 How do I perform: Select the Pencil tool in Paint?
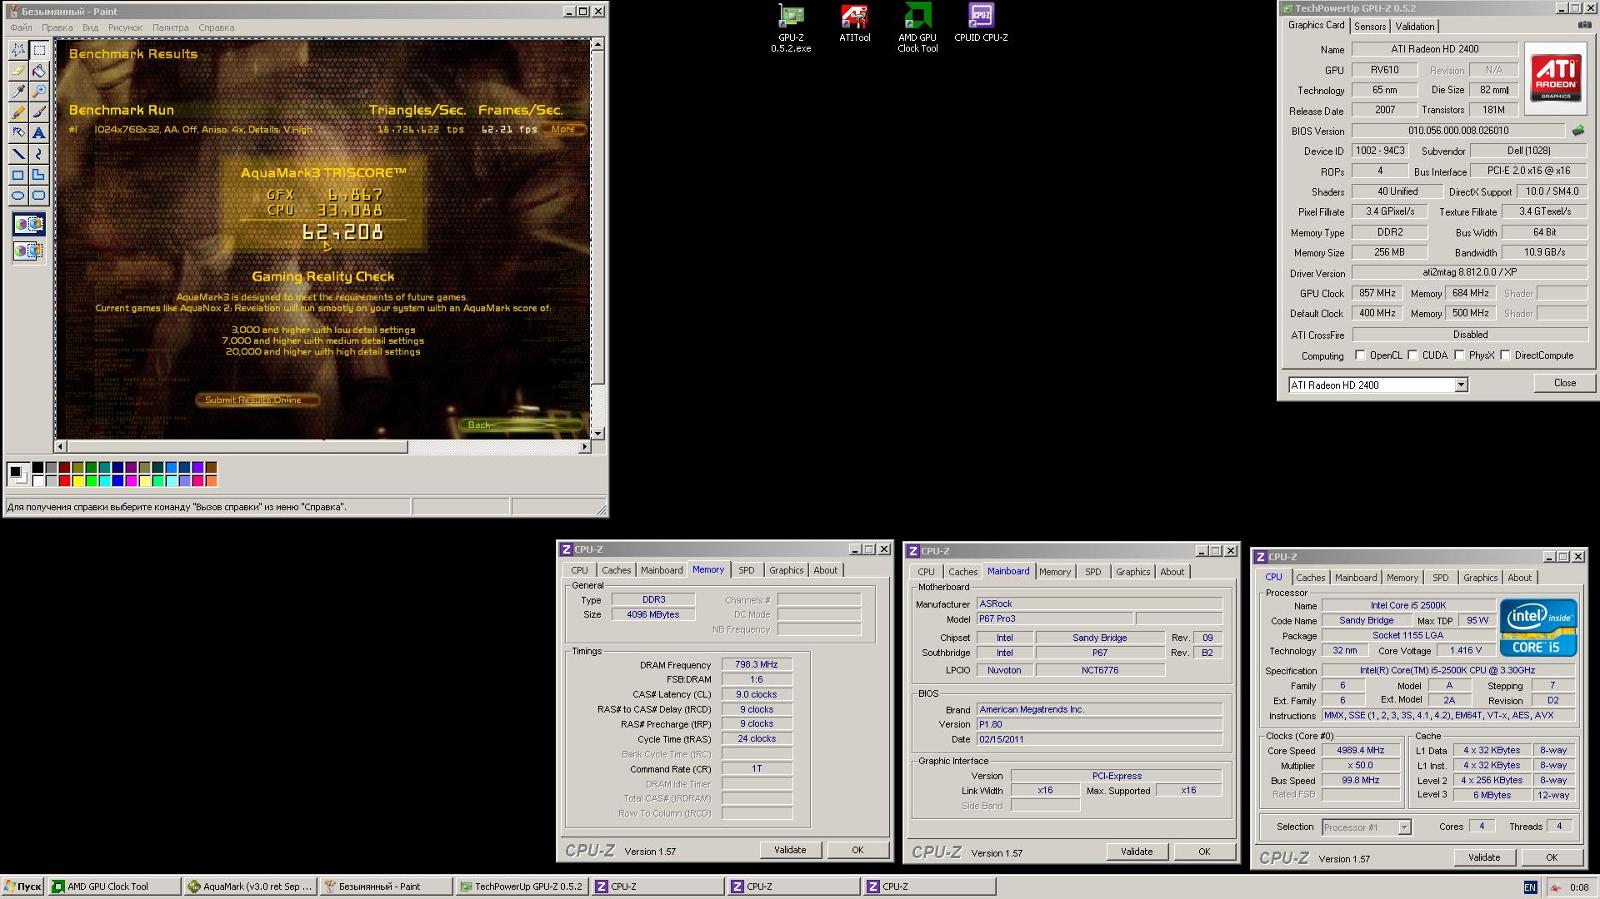point(18,112)
